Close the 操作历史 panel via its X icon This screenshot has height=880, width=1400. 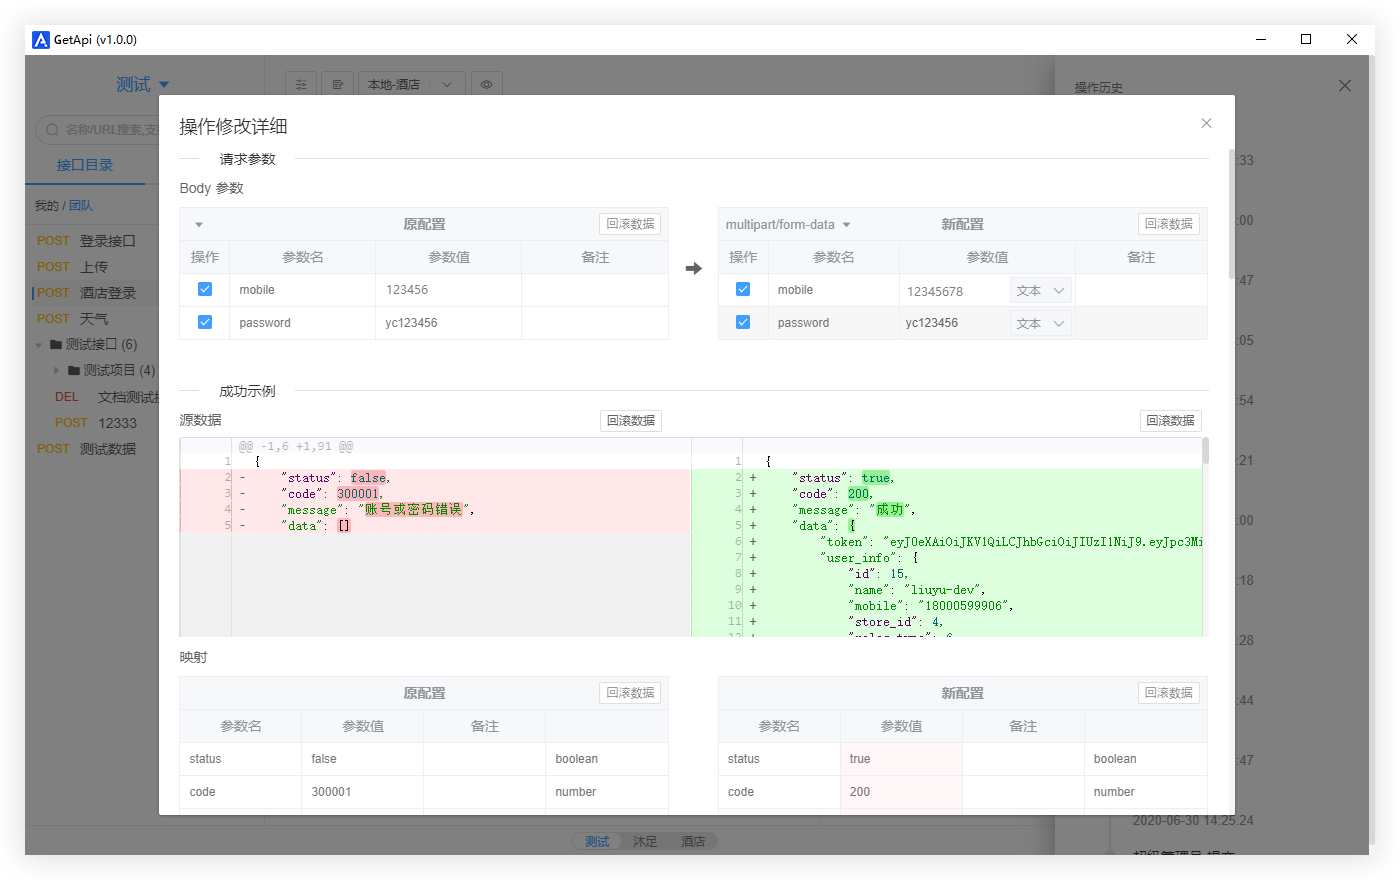pyautogui.click(x=1344, y=85)
